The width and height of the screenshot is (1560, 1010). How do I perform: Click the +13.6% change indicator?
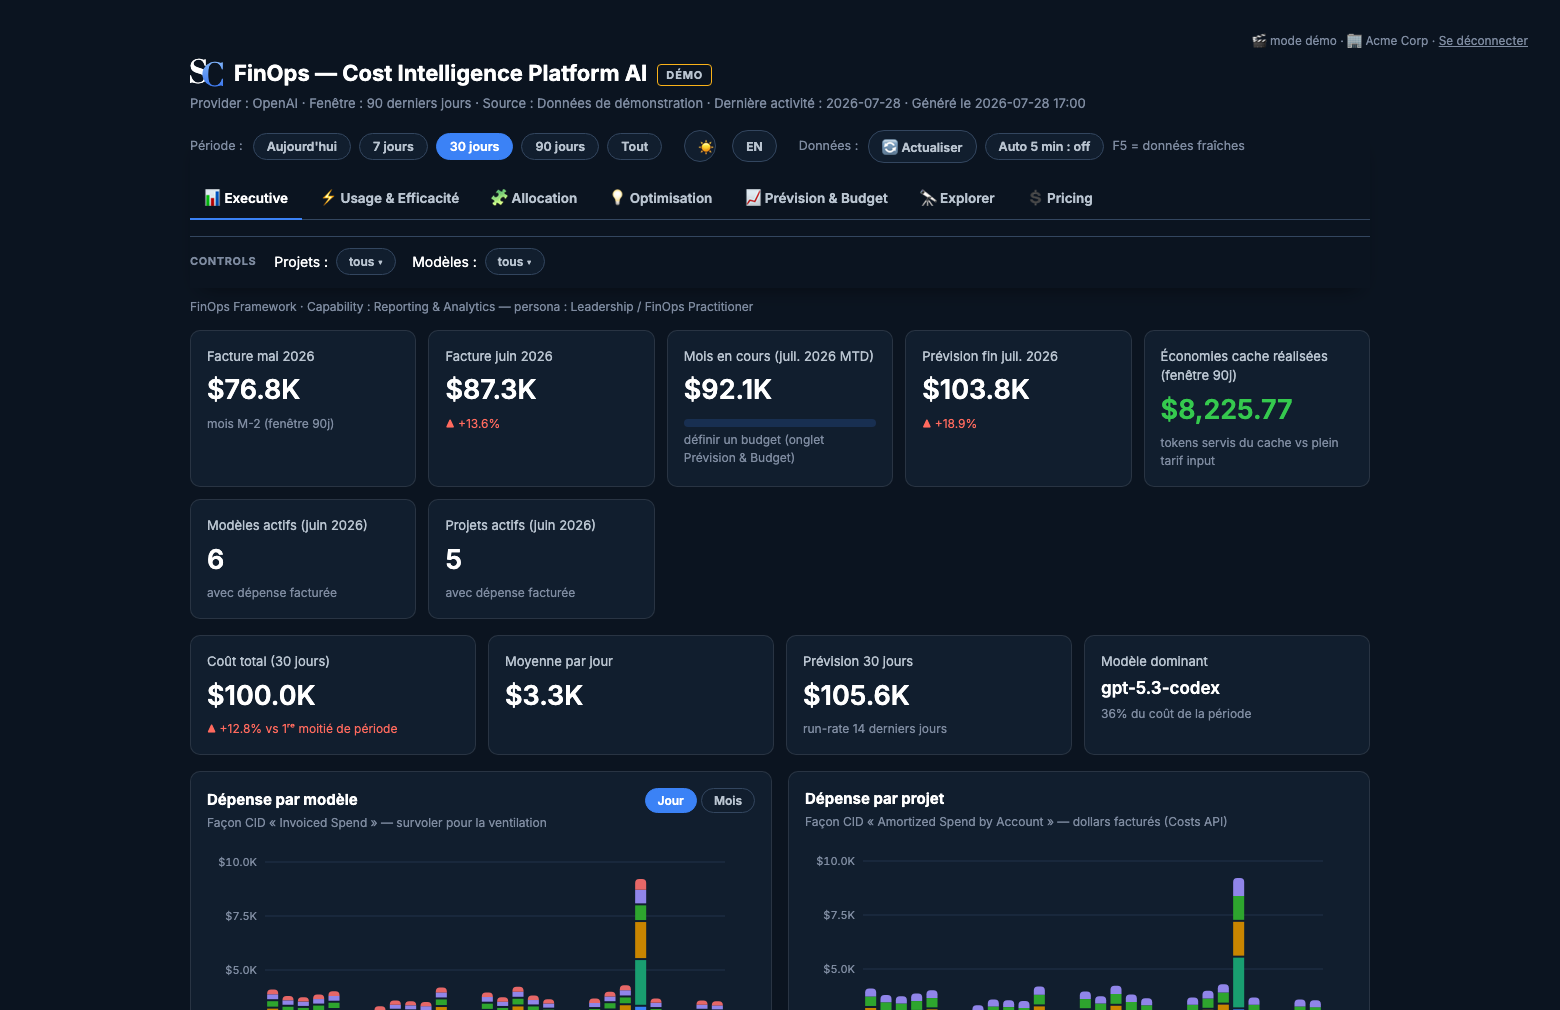click(x=473, y=424)
